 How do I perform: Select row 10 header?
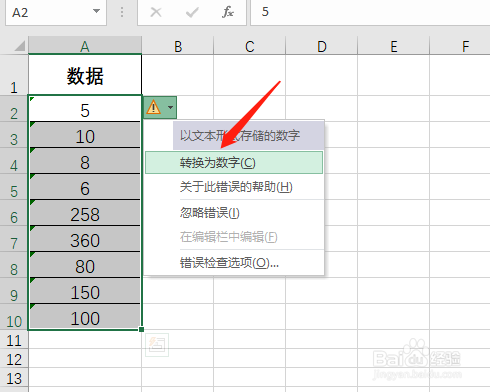[x=14, y=317]
